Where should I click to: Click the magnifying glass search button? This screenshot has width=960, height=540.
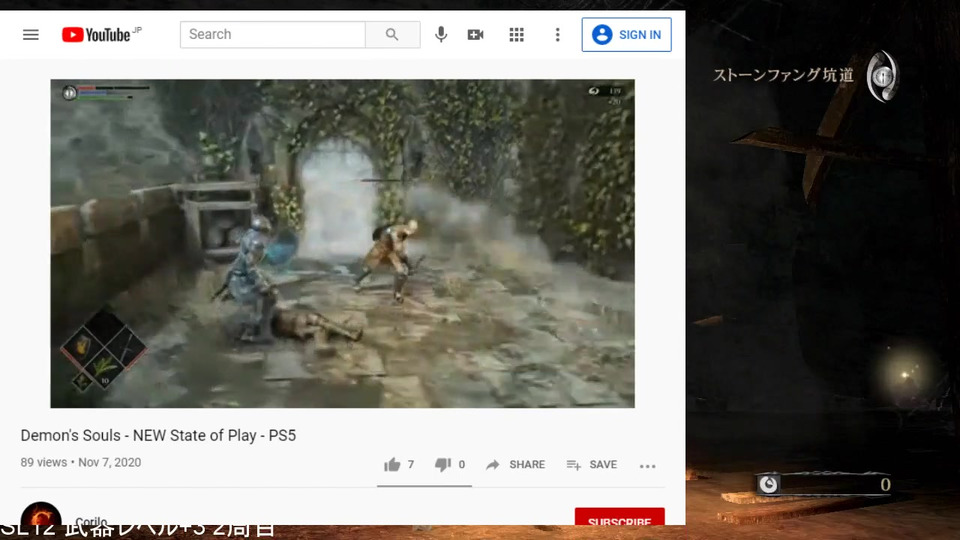coord(392,34)
